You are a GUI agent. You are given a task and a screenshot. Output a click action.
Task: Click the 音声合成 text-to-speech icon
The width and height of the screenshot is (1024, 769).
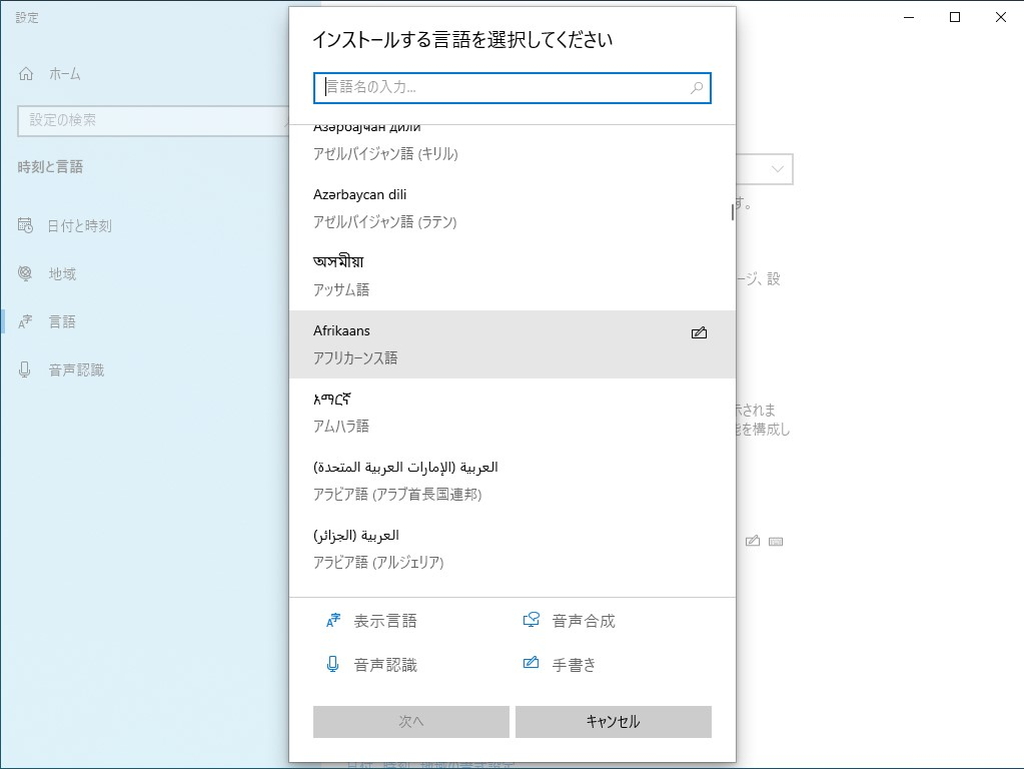pyautogui.click(x=530, y=619)
